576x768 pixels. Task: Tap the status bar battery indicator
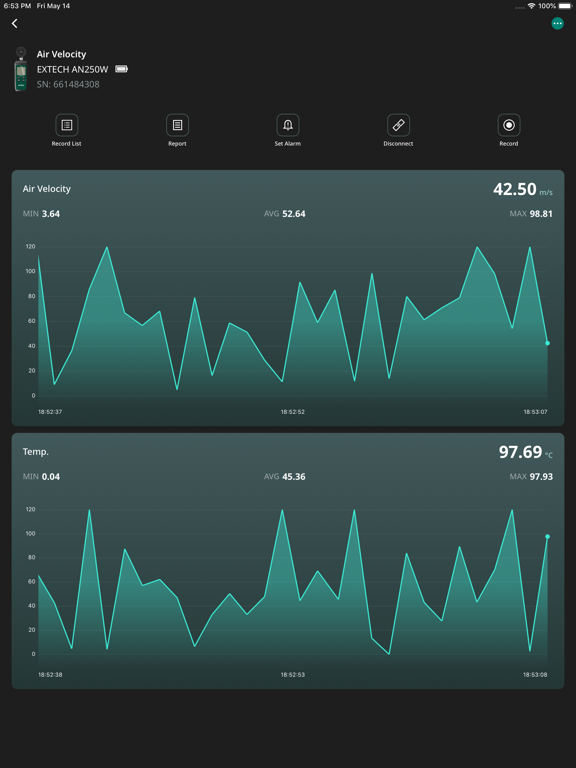coord(565,6)
